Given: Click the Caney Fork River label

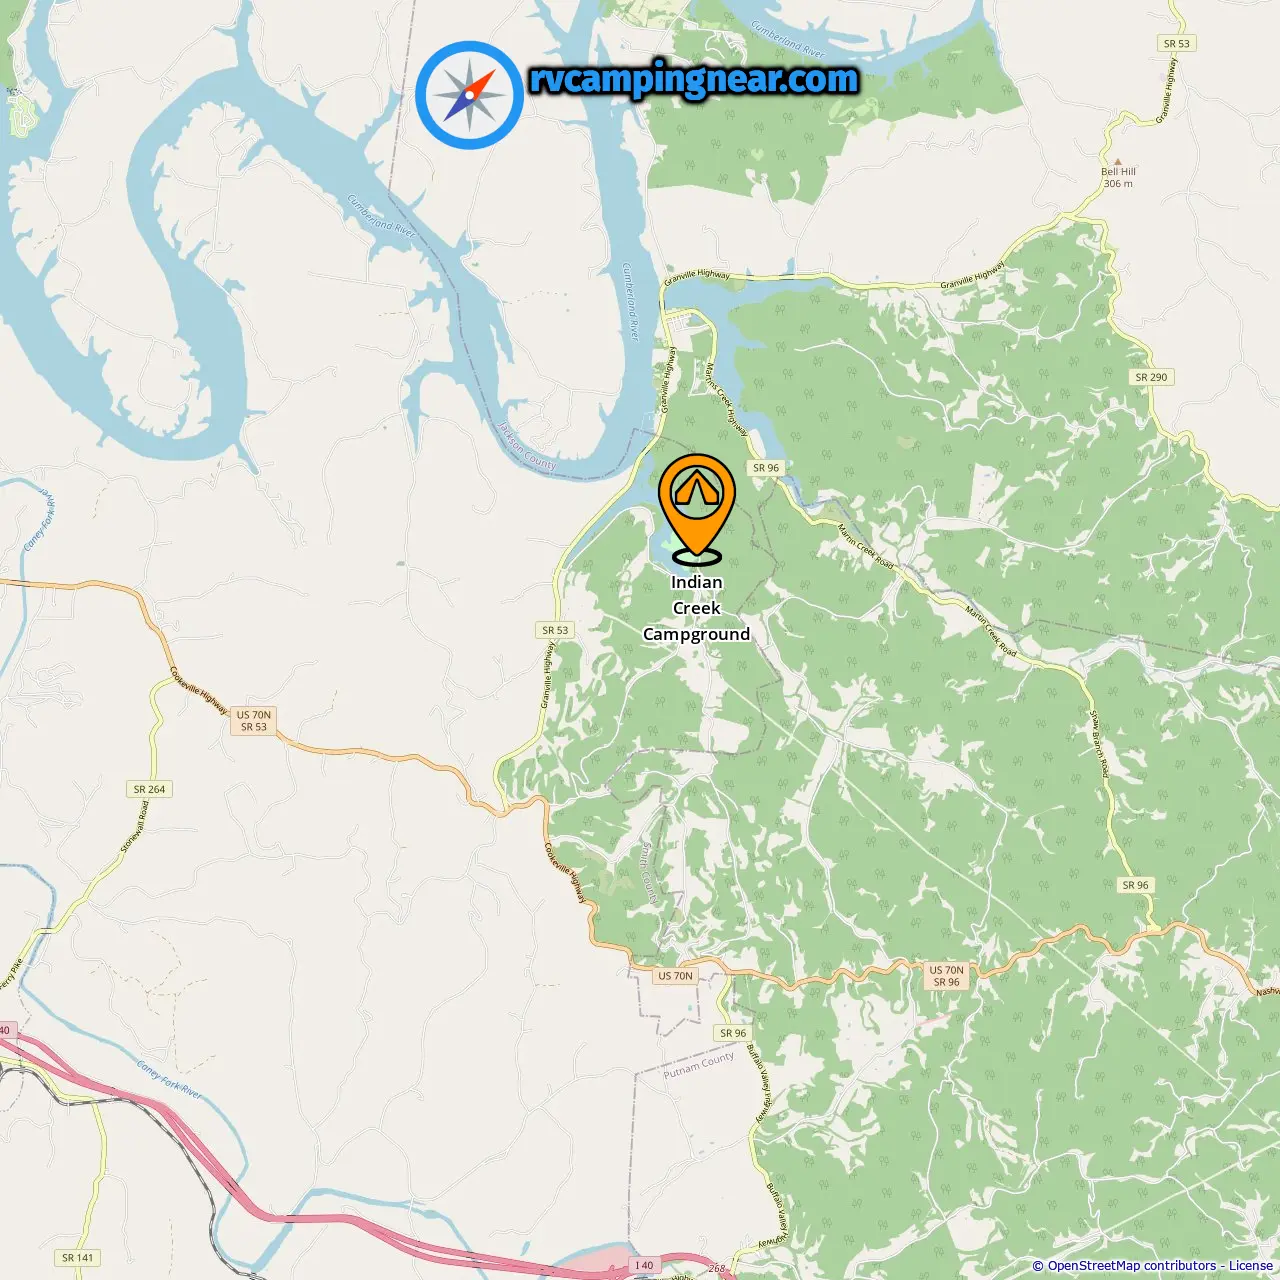Looking at the screenshot, I should [x=169, y=1080].
